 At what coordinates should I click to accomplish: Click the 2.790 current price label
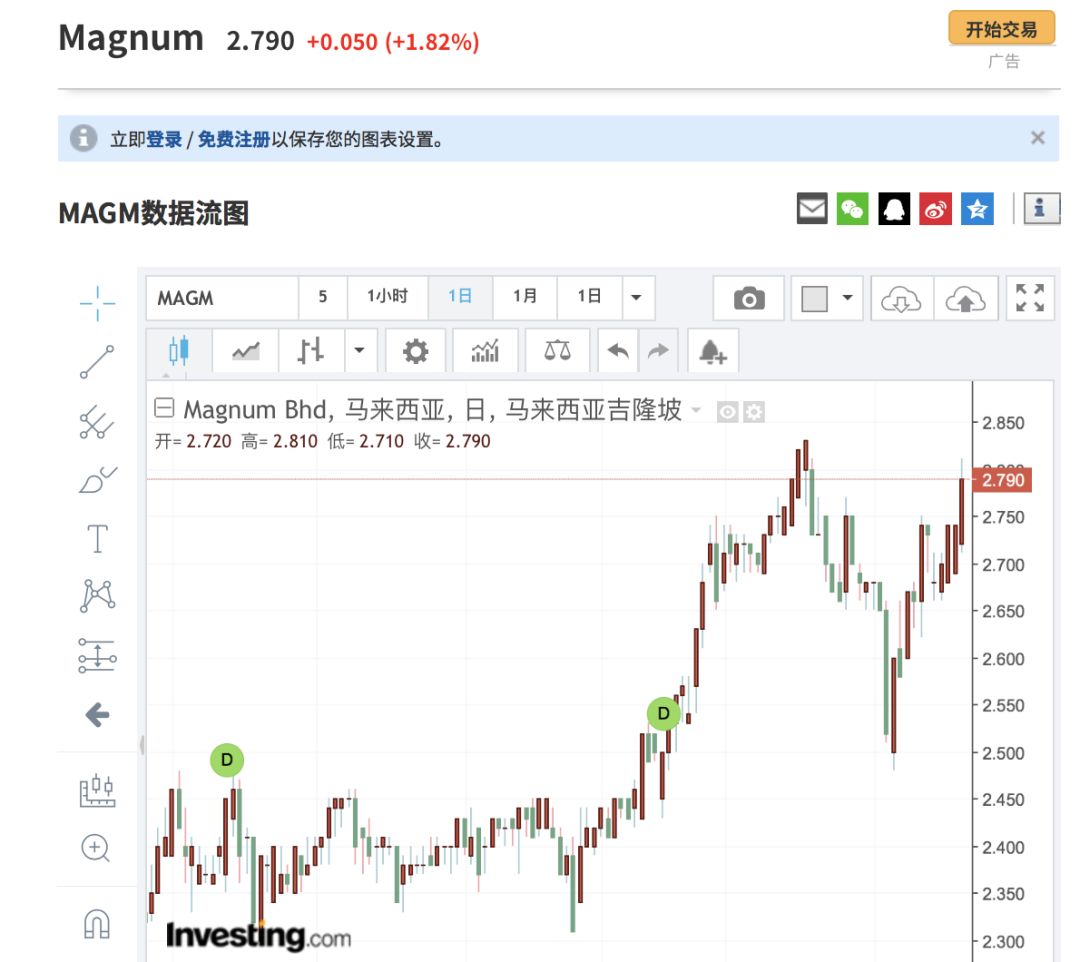click(1002, 480)
